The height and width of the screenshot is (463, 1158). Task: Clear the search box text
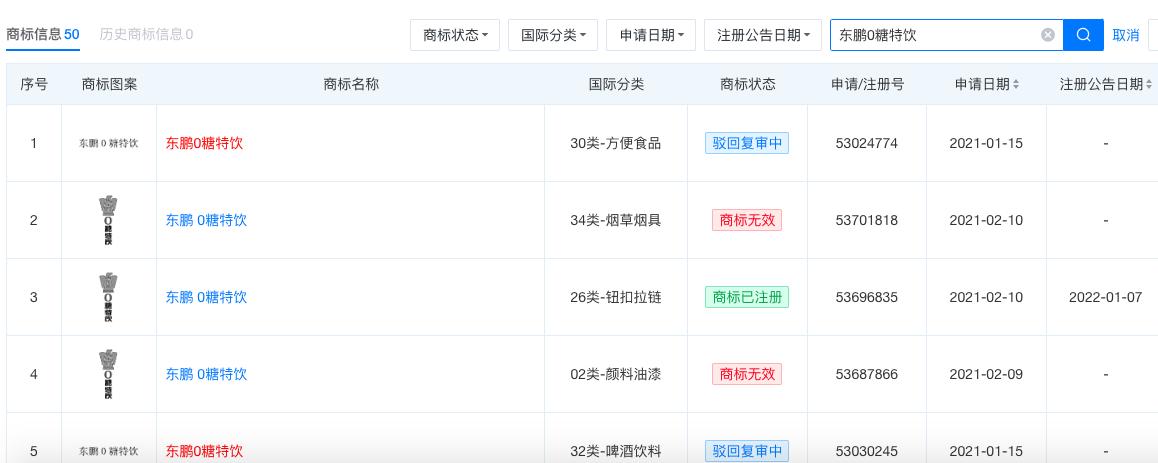1047,35
